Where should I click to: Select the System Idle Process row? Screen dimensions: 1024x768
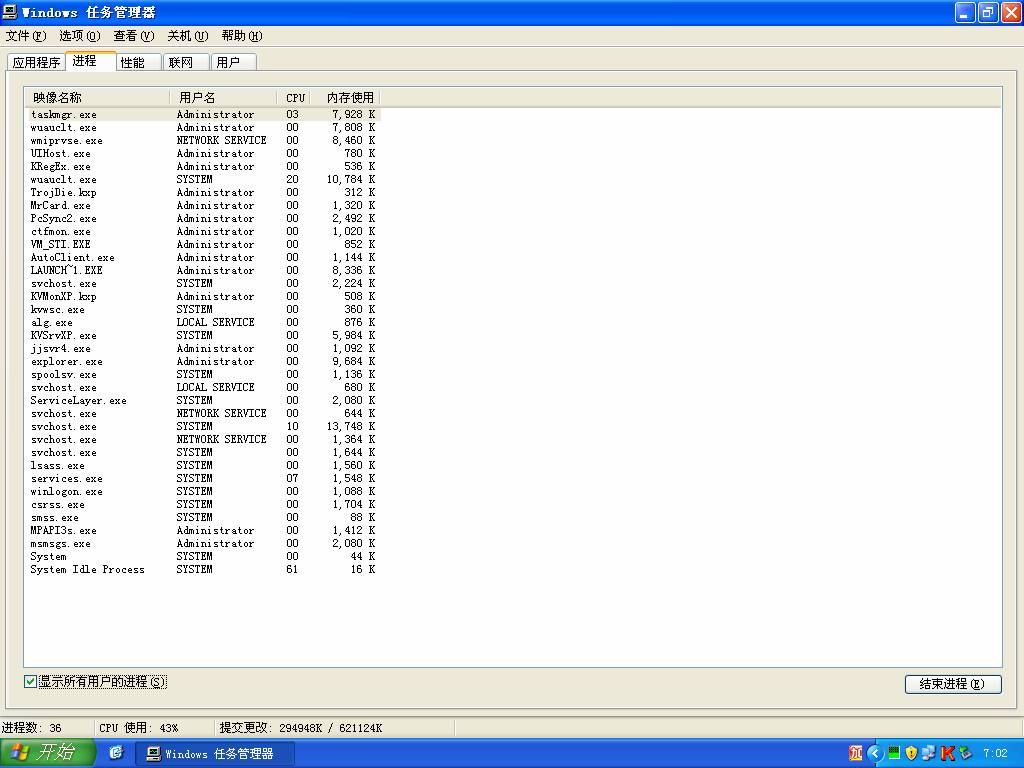(203, 569)
